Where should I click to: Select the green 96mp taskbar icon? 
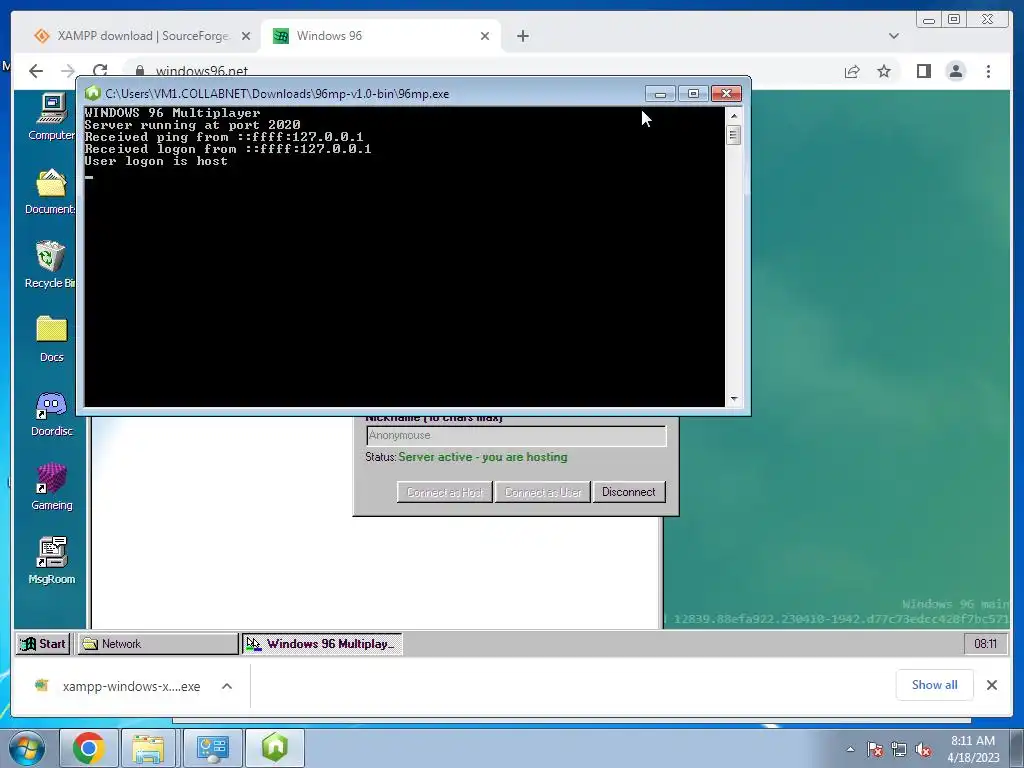[x=274, y=748]
